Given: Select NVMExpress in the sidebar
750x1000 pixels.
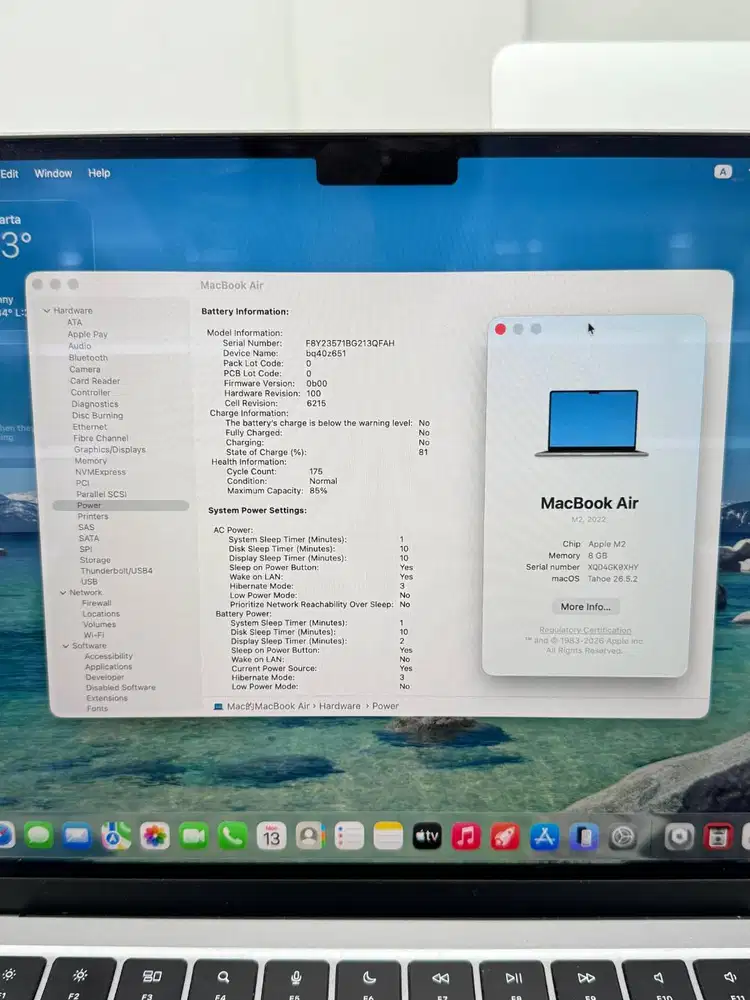Looking at the screenshot, I should tap(101, 472).
